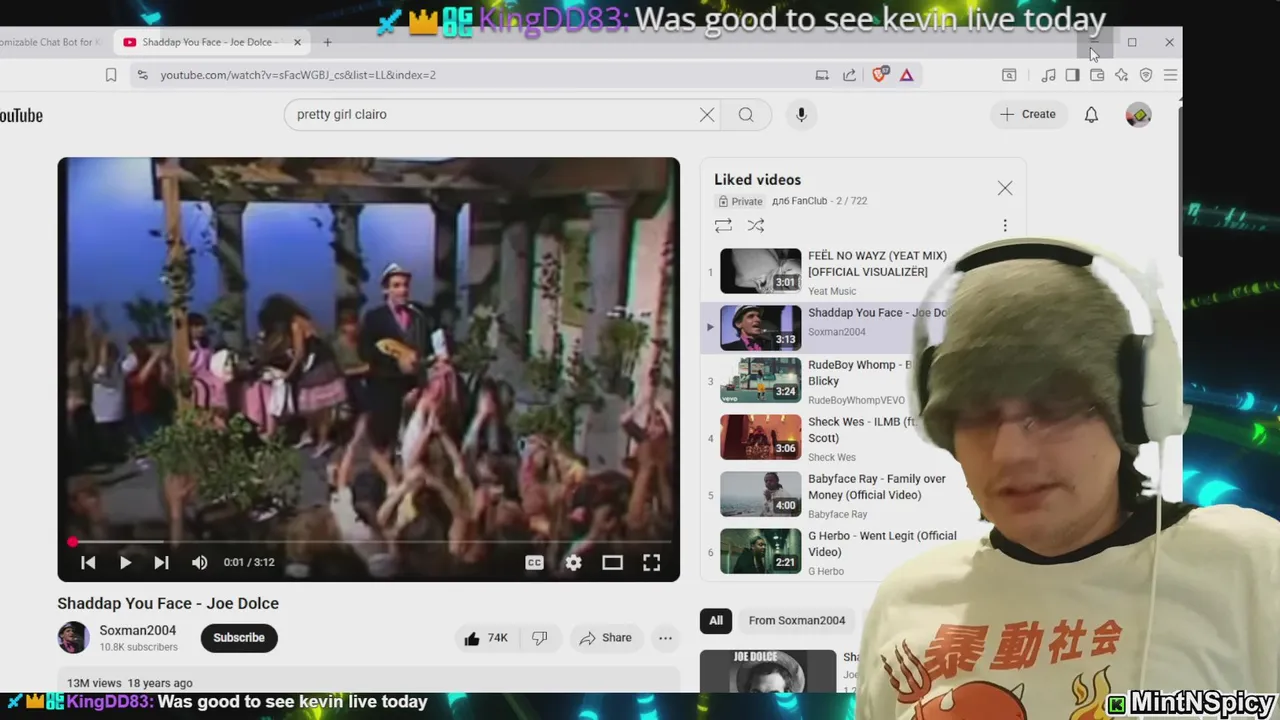The width and height of the screenshot is (1280, 720).
Task: Skip to previous video in player
Action: click(88, 562)
